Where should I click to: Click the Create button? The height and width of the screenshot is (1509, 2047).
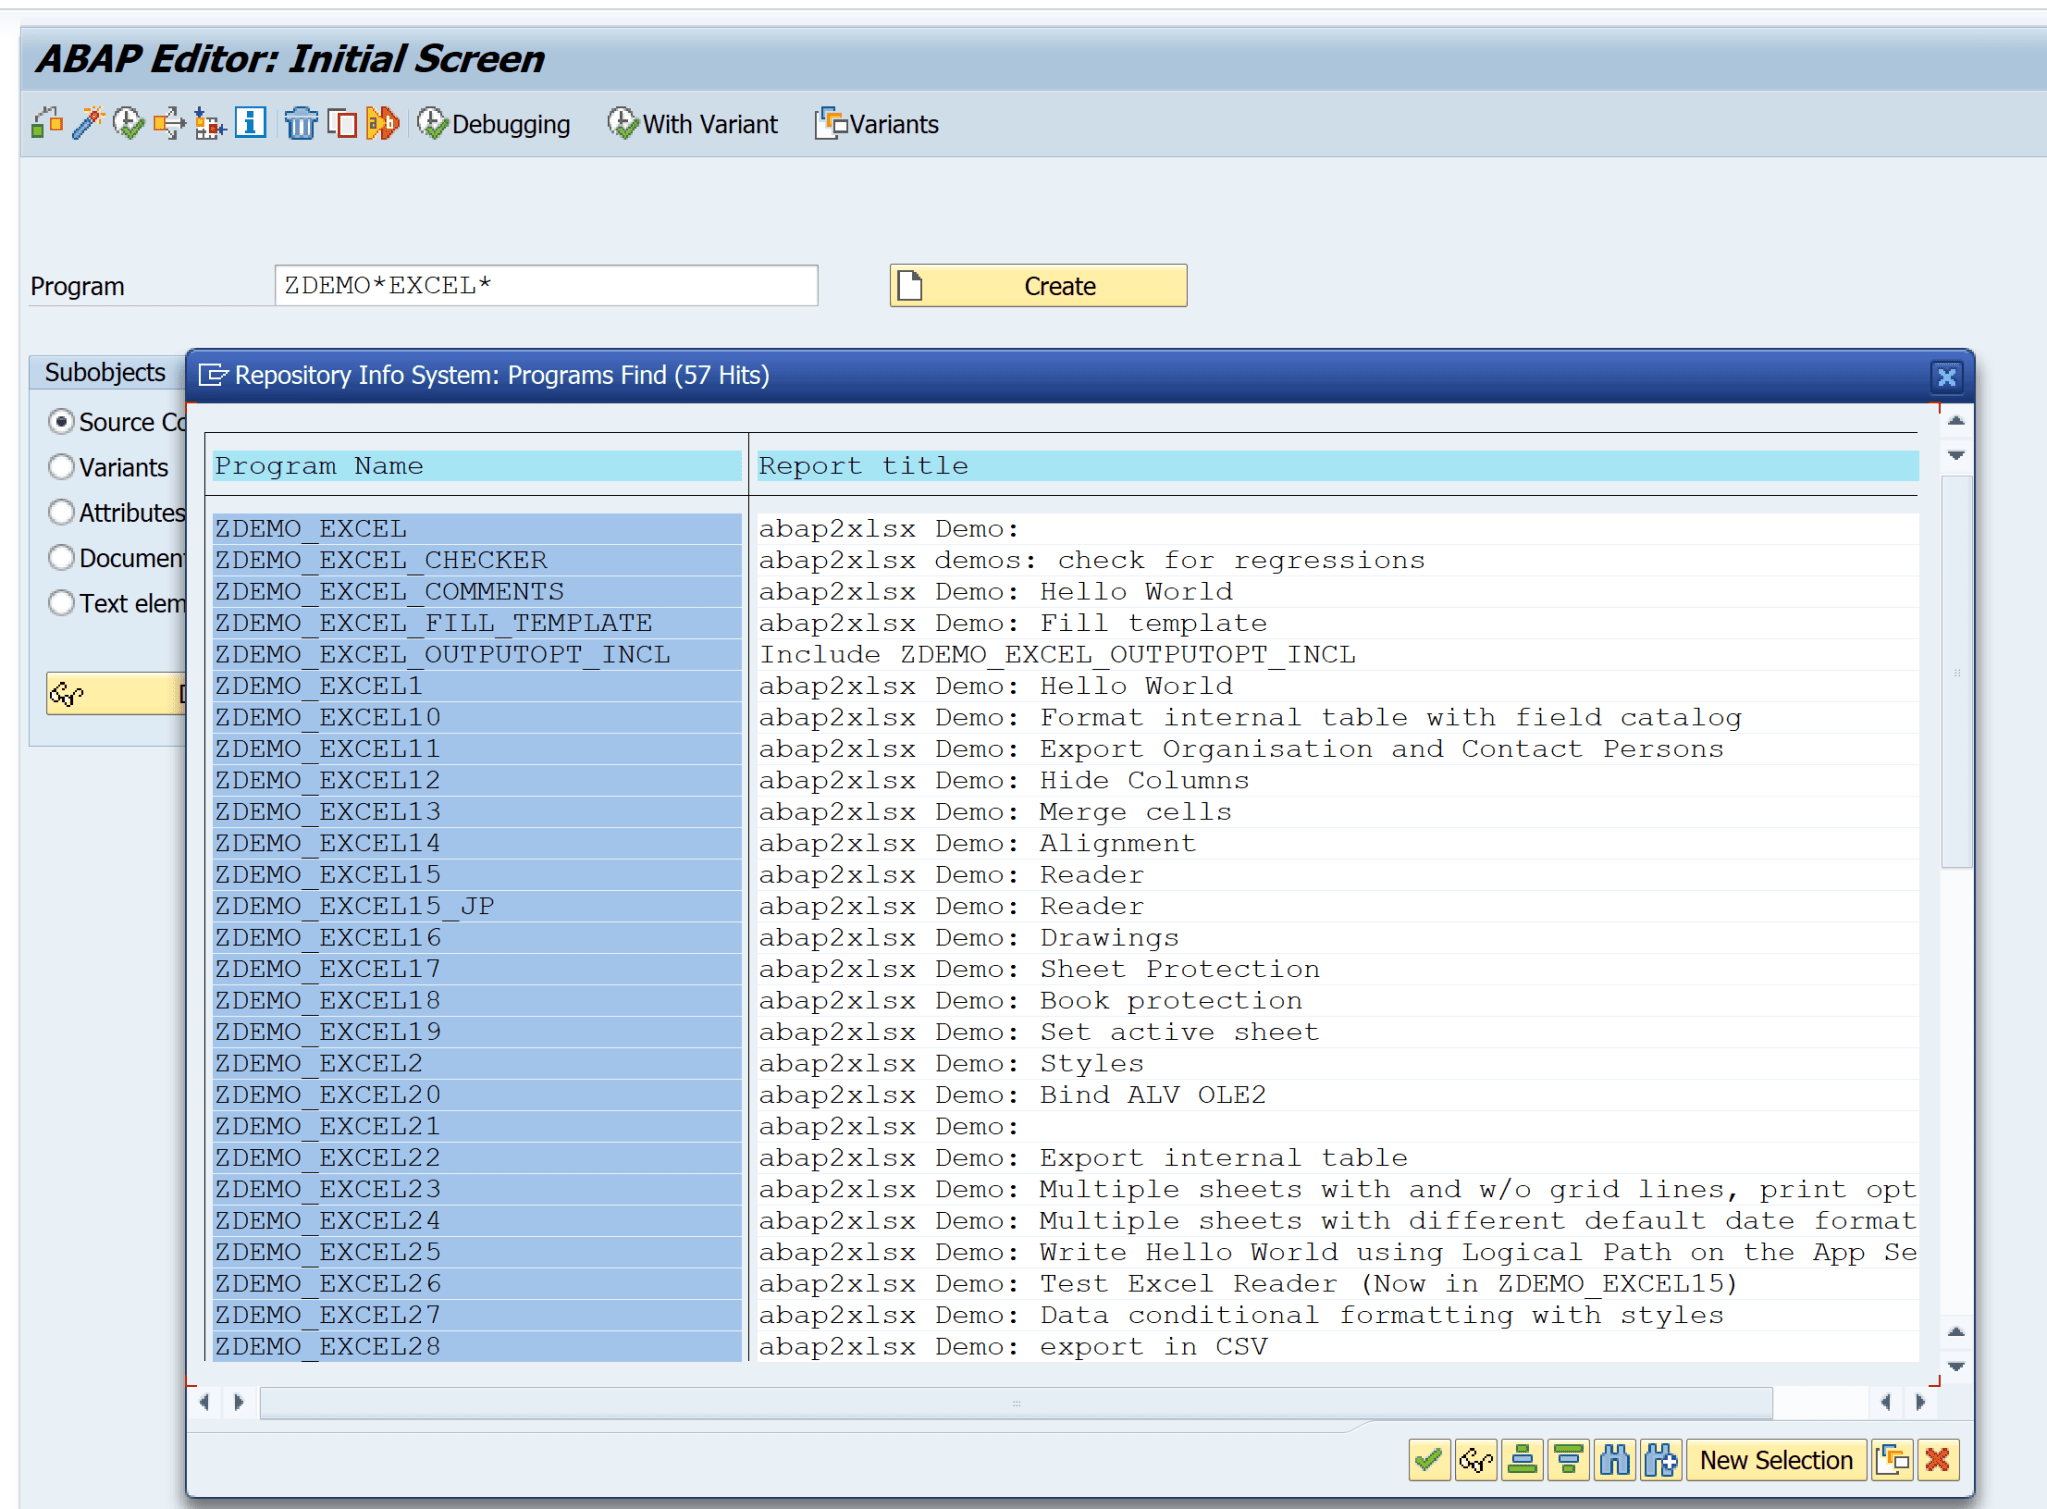pos(1038,286)
